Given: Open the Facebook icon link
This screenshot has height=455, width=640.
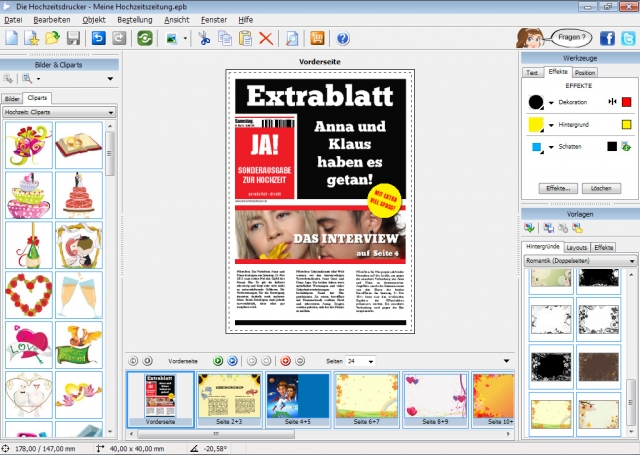Looking at the screenshot, I should click(608, 39).
